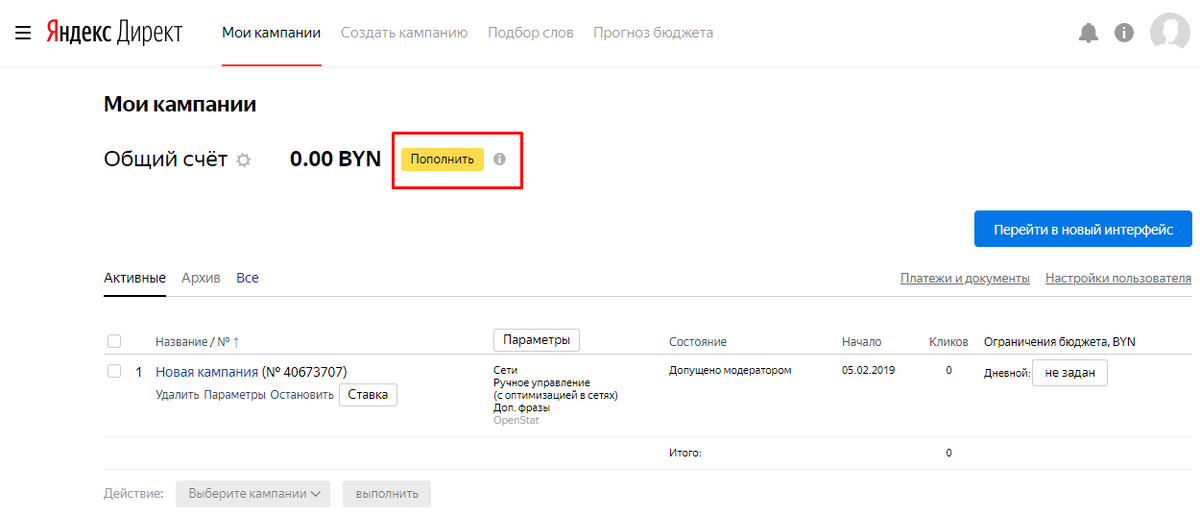1200x517 pixels.
Task: Click the Параметры header button
Action: [x=536, y=340]
